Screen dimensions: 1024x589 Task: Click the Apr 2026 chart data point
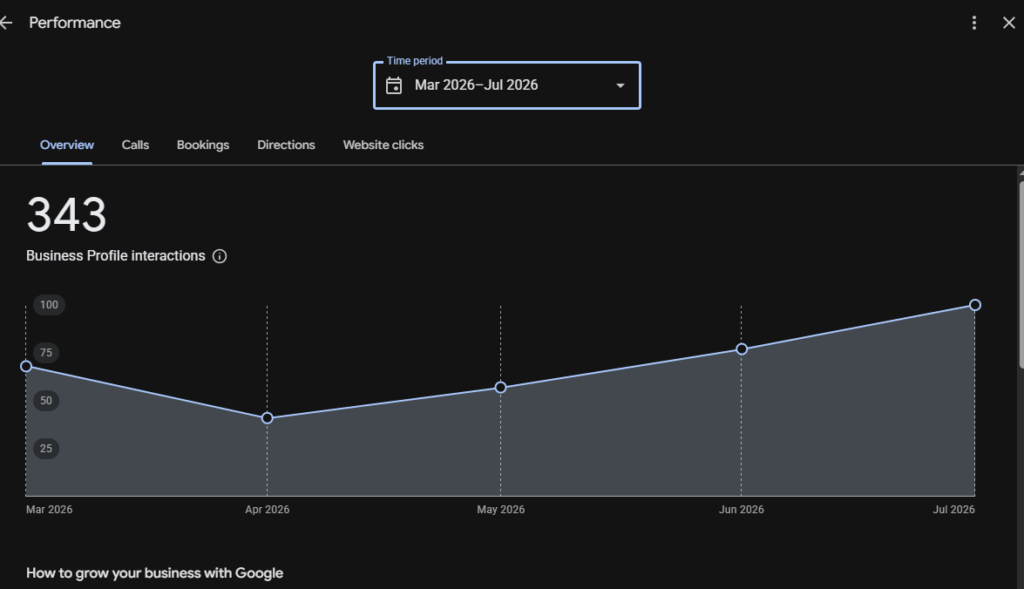[x=267, y=418]
